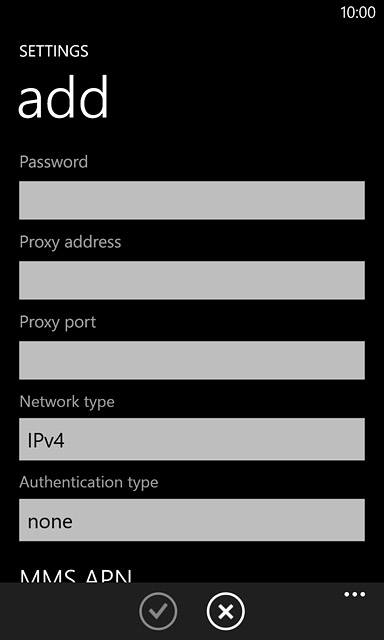
Task: Click into the Proxy address field
Action: click(x=192, y=280)
